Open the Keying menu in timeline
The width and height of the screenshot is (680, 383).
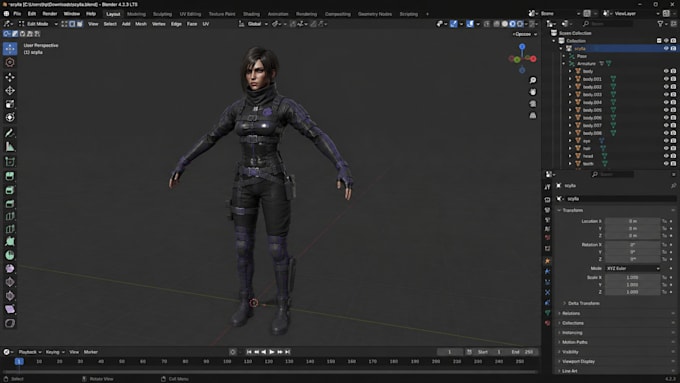55,352
